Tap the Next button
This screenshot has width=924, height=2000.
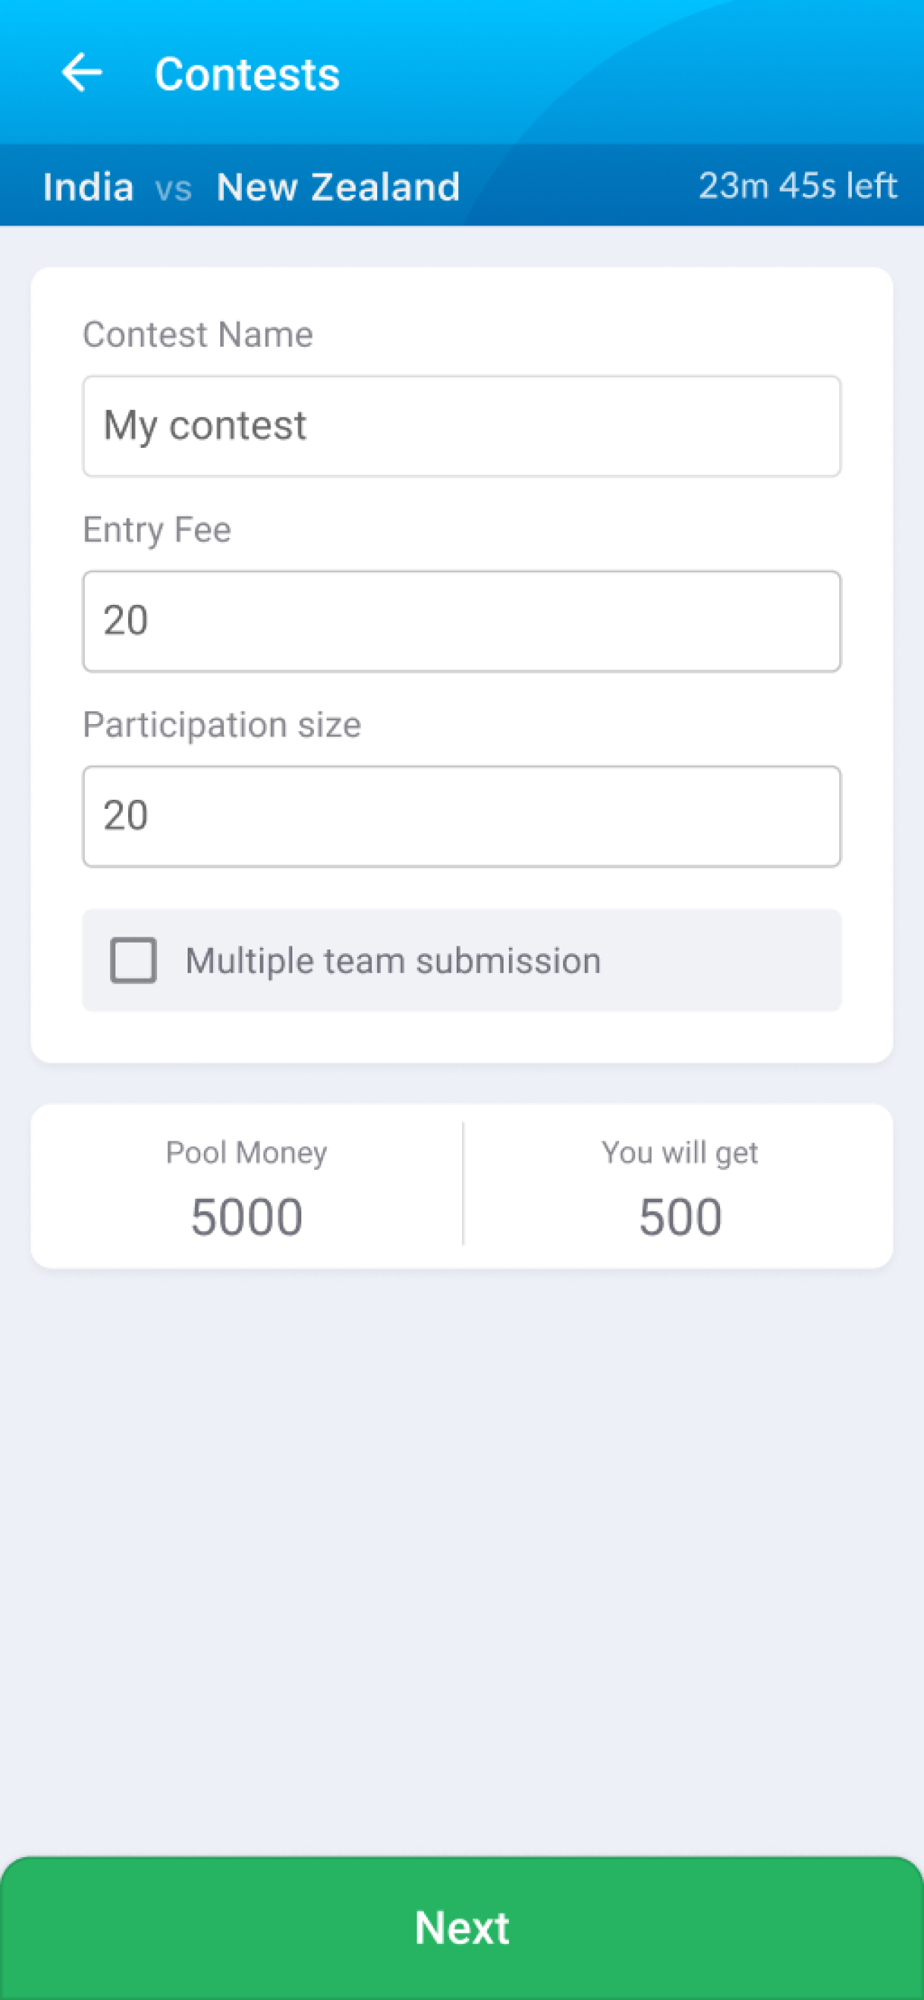pos(462,1928)
